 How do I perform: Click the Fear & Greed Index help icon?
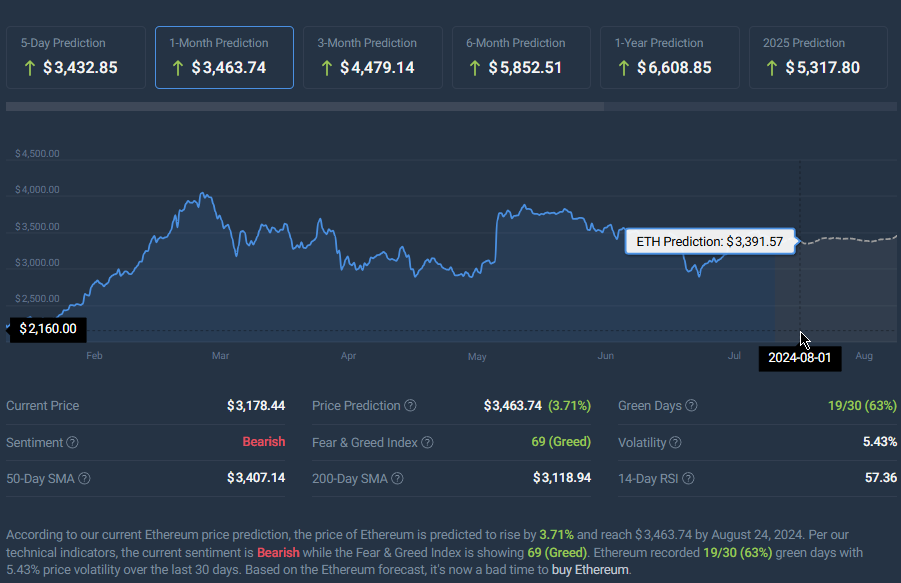coord(428,442)
